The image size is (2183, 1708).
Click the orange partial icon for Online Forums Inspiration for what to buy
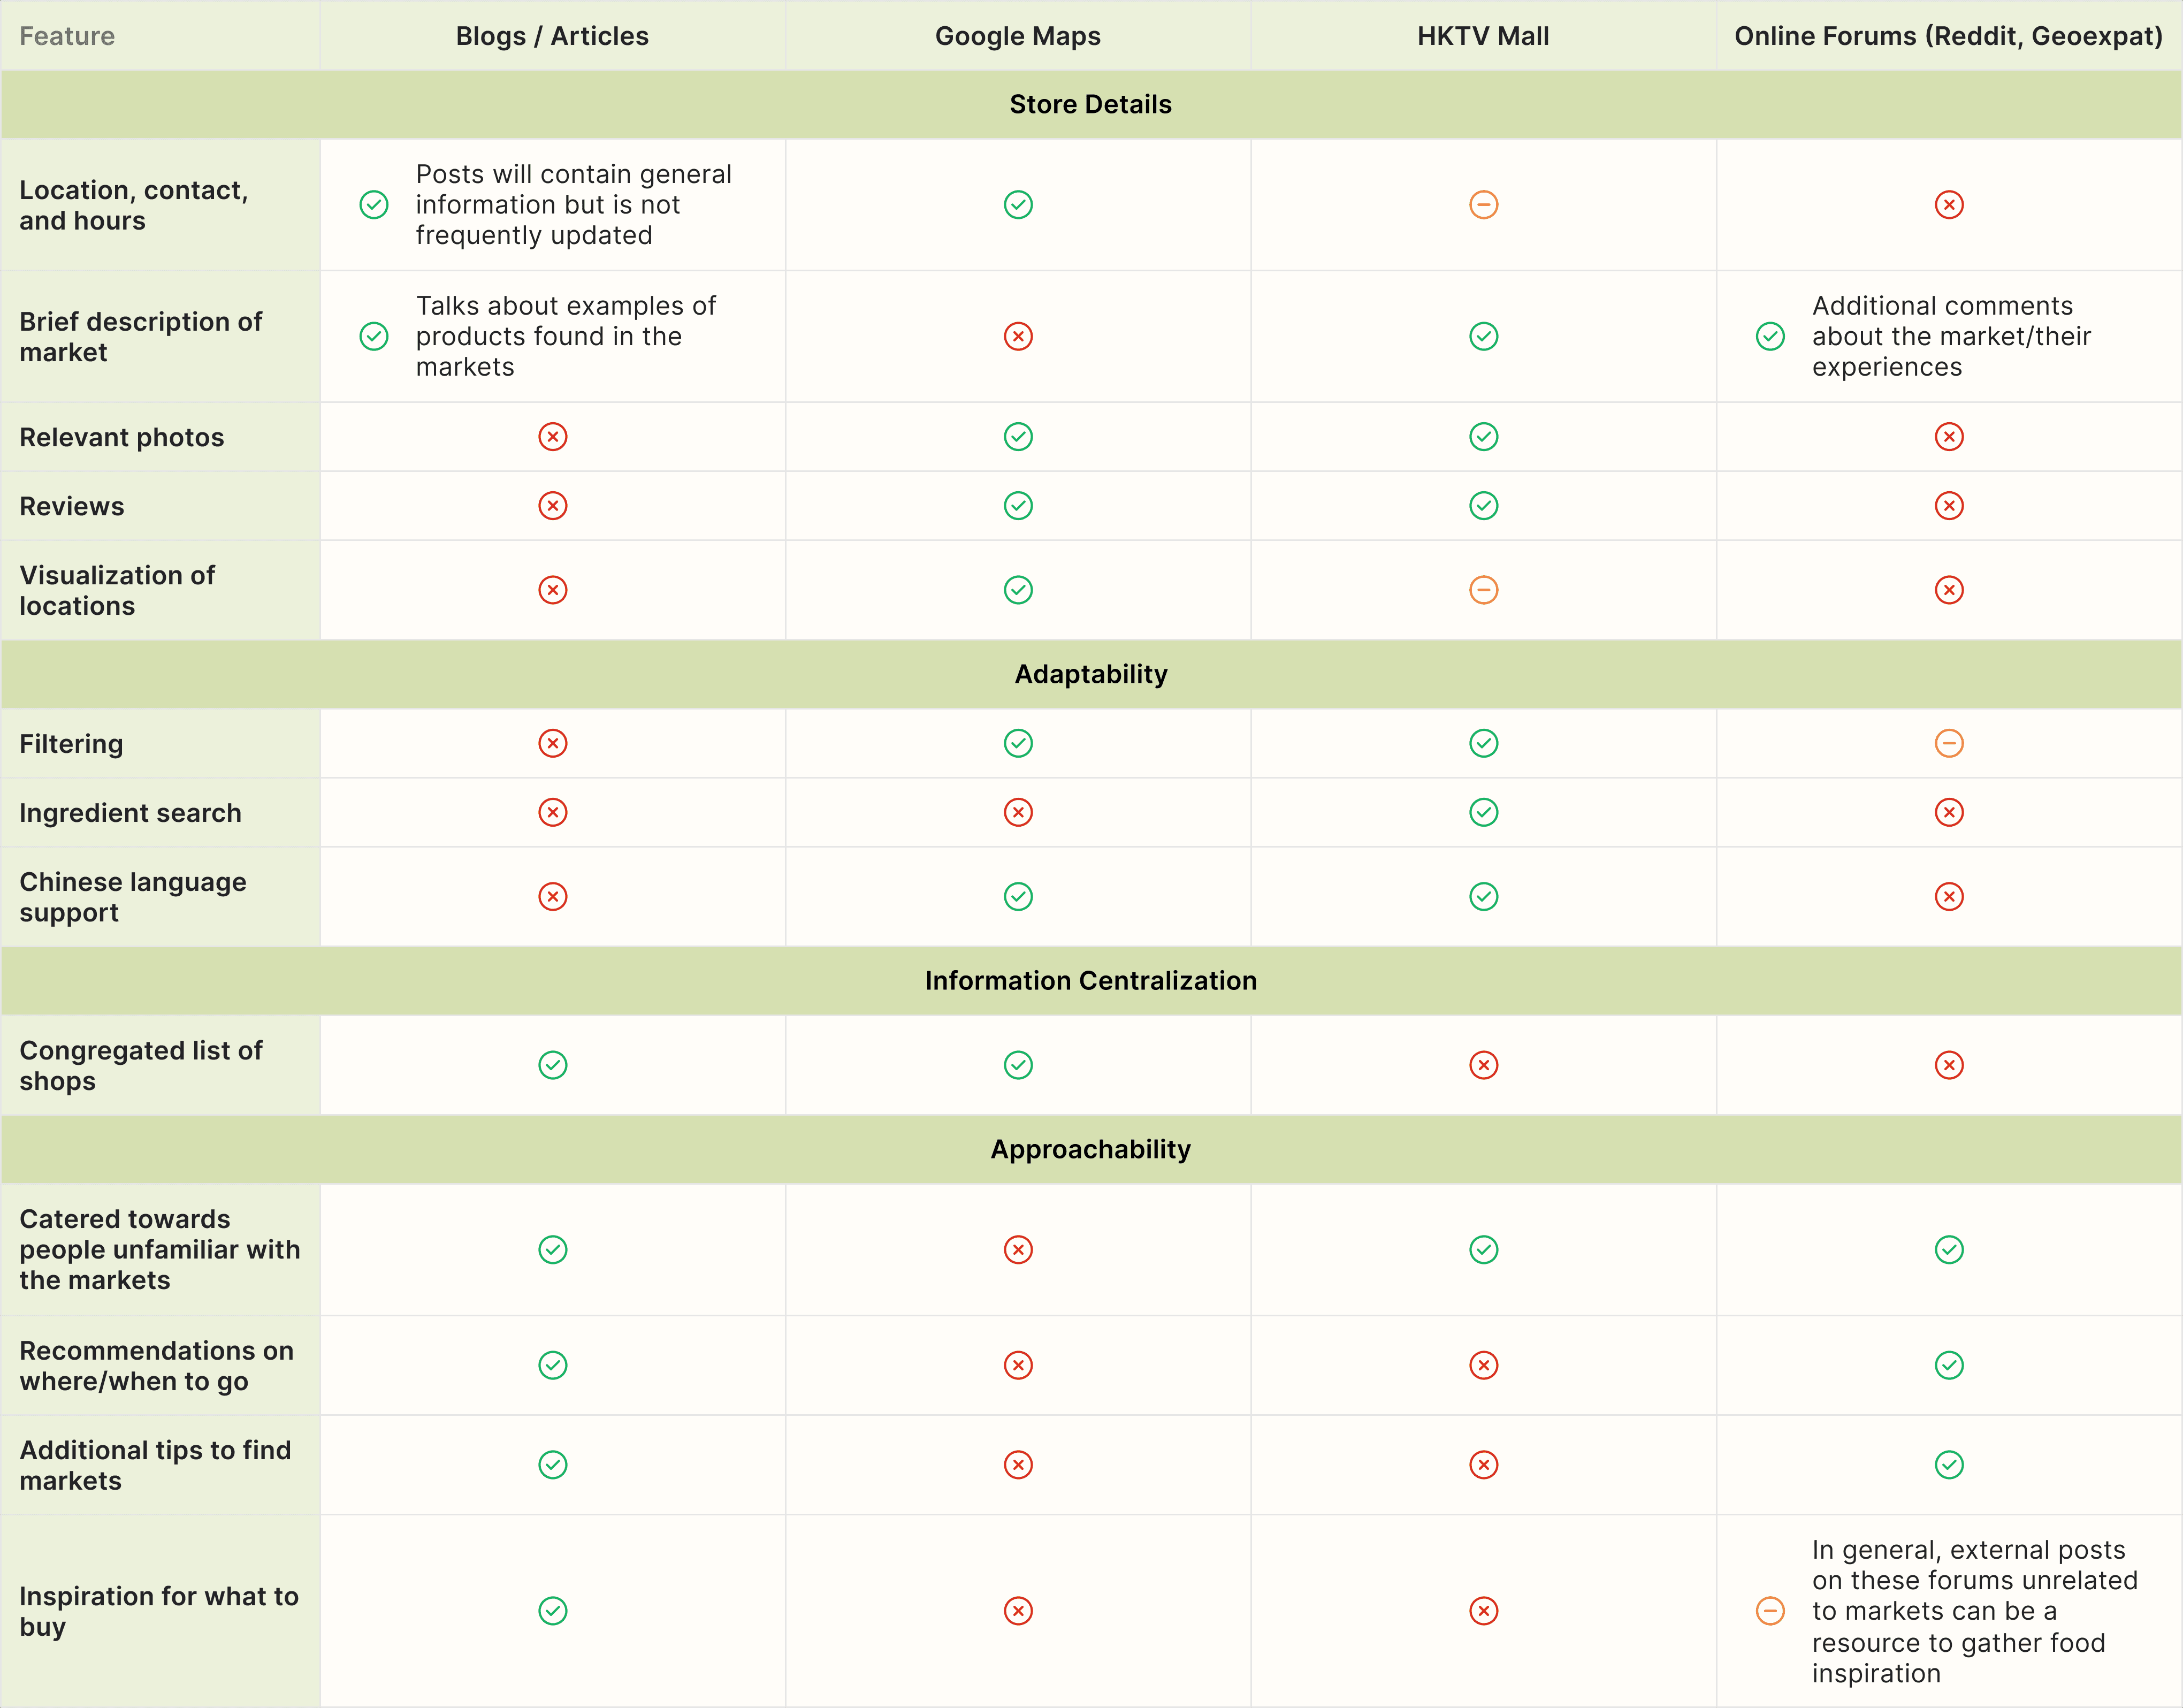(1770, 1611)
